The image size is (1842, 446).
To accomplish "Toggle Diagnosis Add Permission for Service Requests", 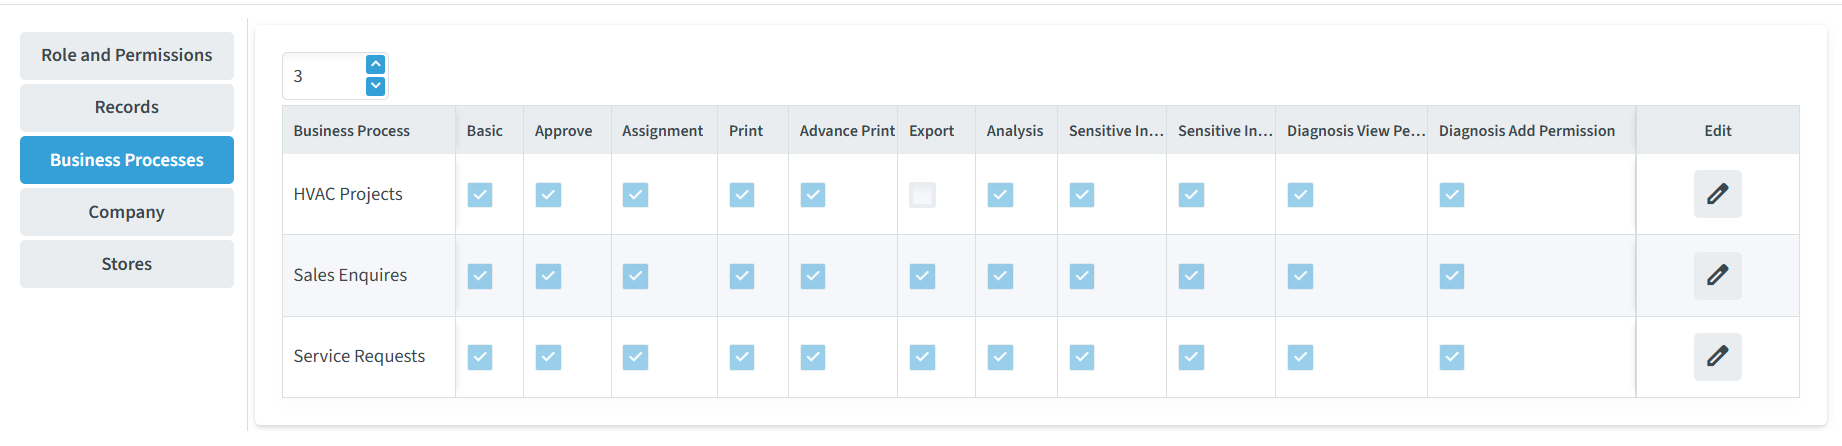I will click(x=1452, y=357).
